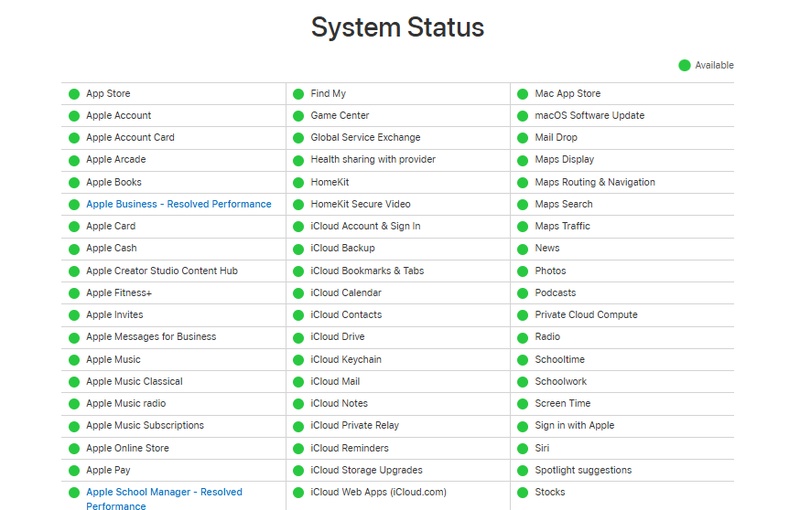Select Apple Creator Studio Content Hub text
Screen dimensions: 800x510
point(162,271)
